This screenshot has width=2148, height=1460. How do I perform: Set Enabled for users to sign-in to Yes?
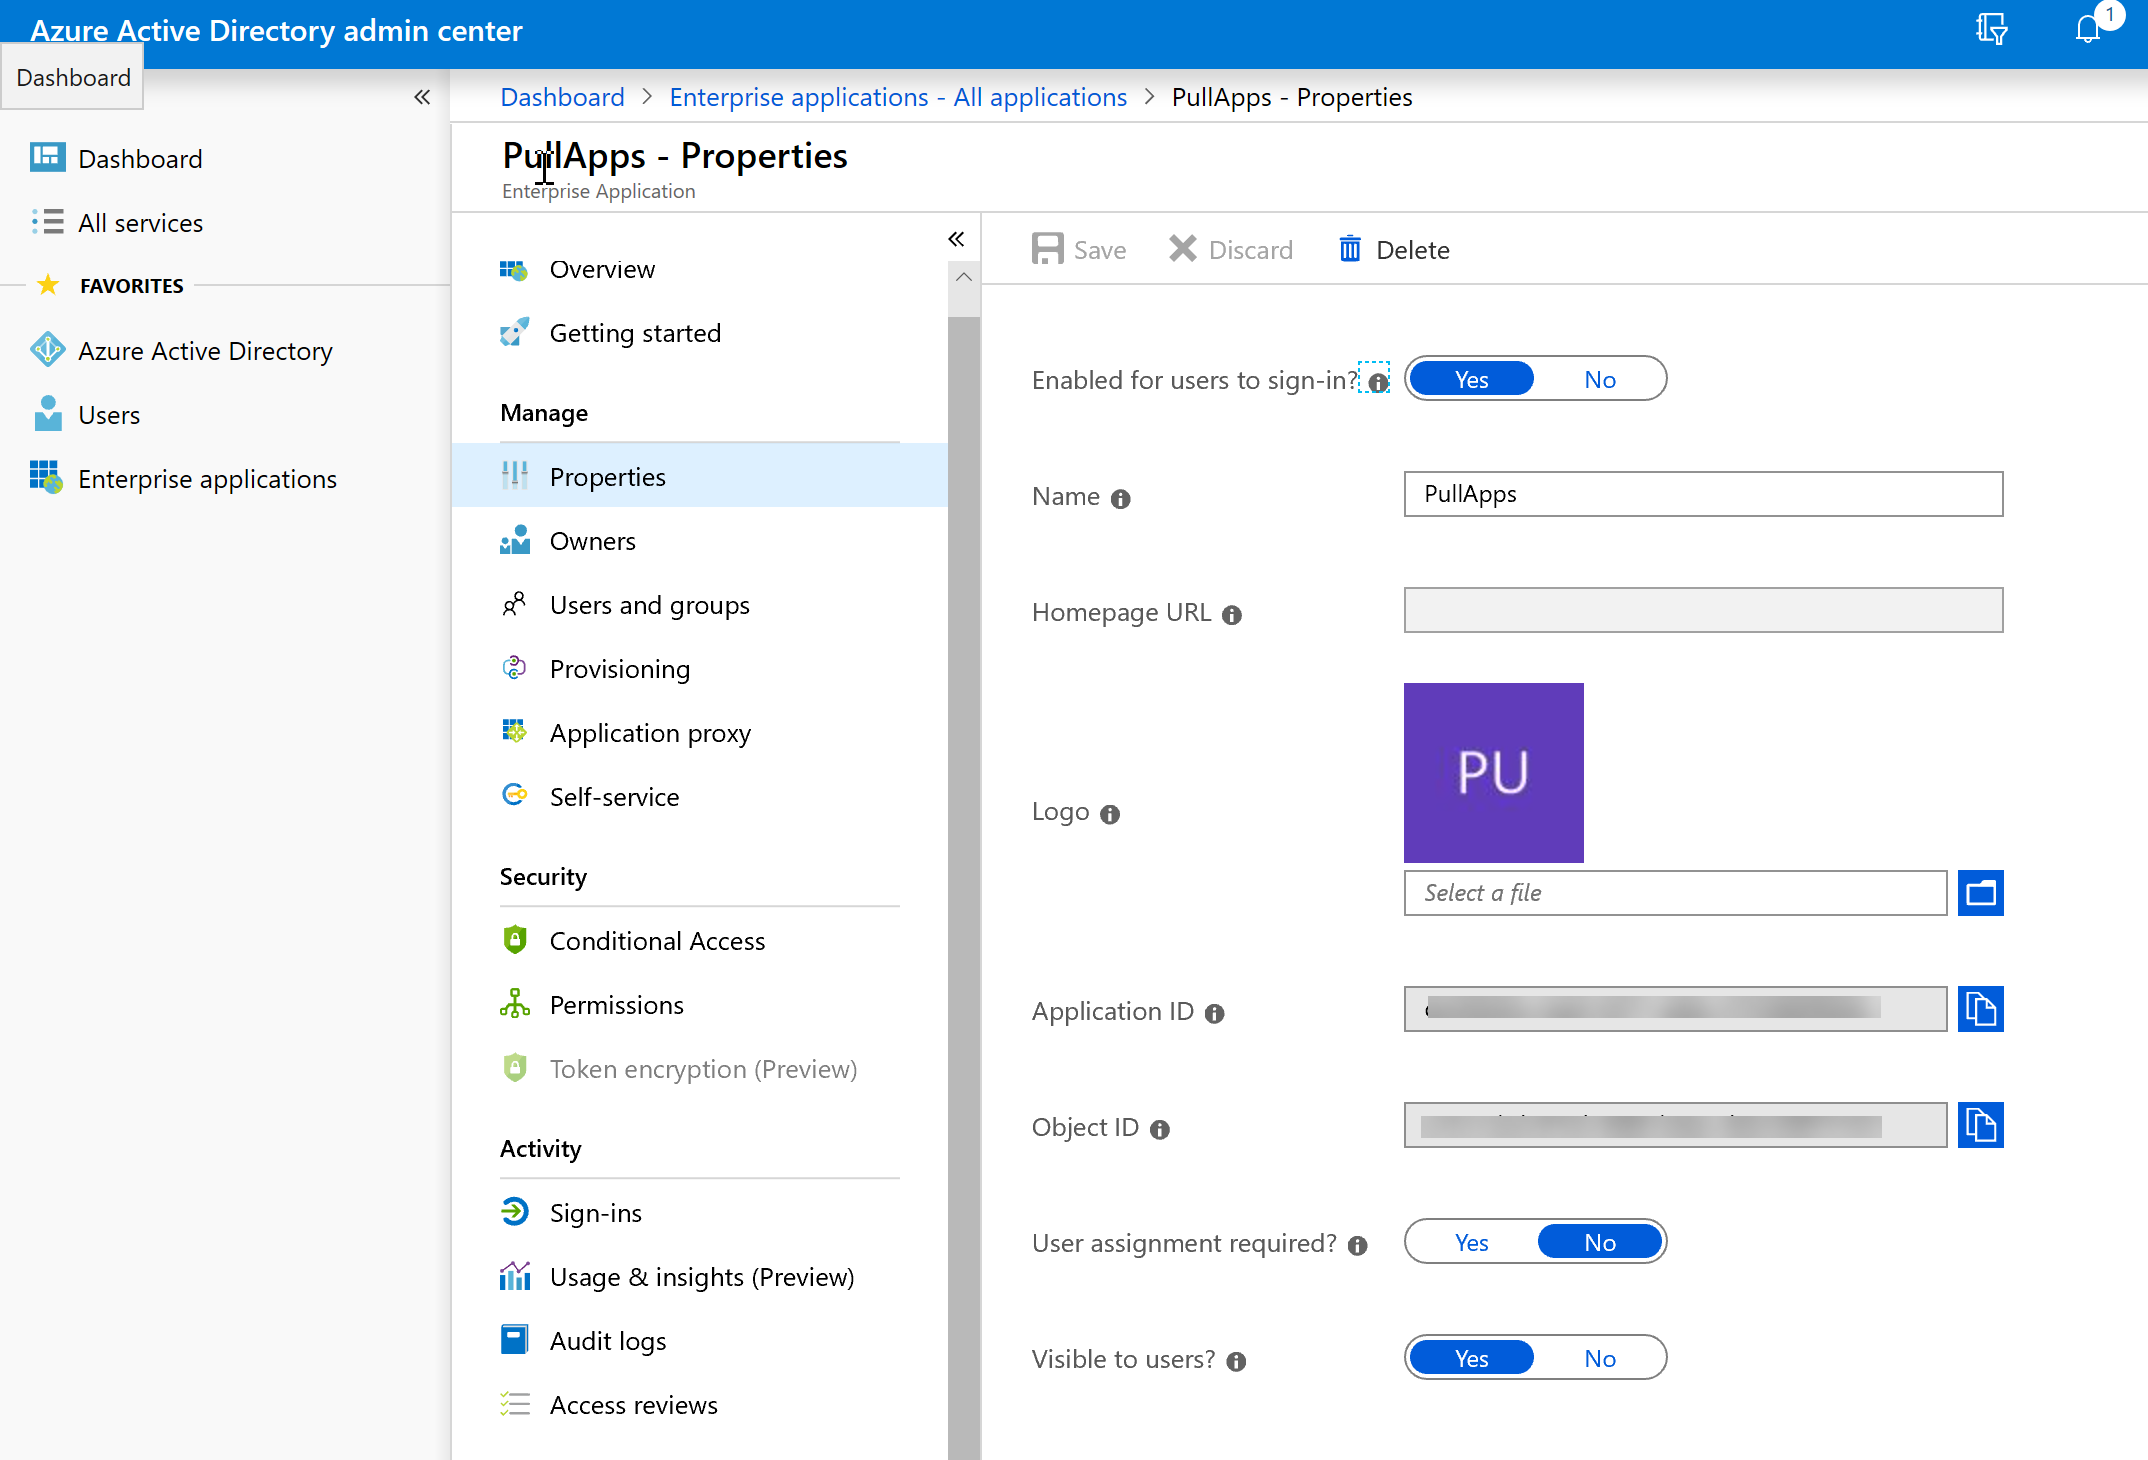coord(1471,379)
